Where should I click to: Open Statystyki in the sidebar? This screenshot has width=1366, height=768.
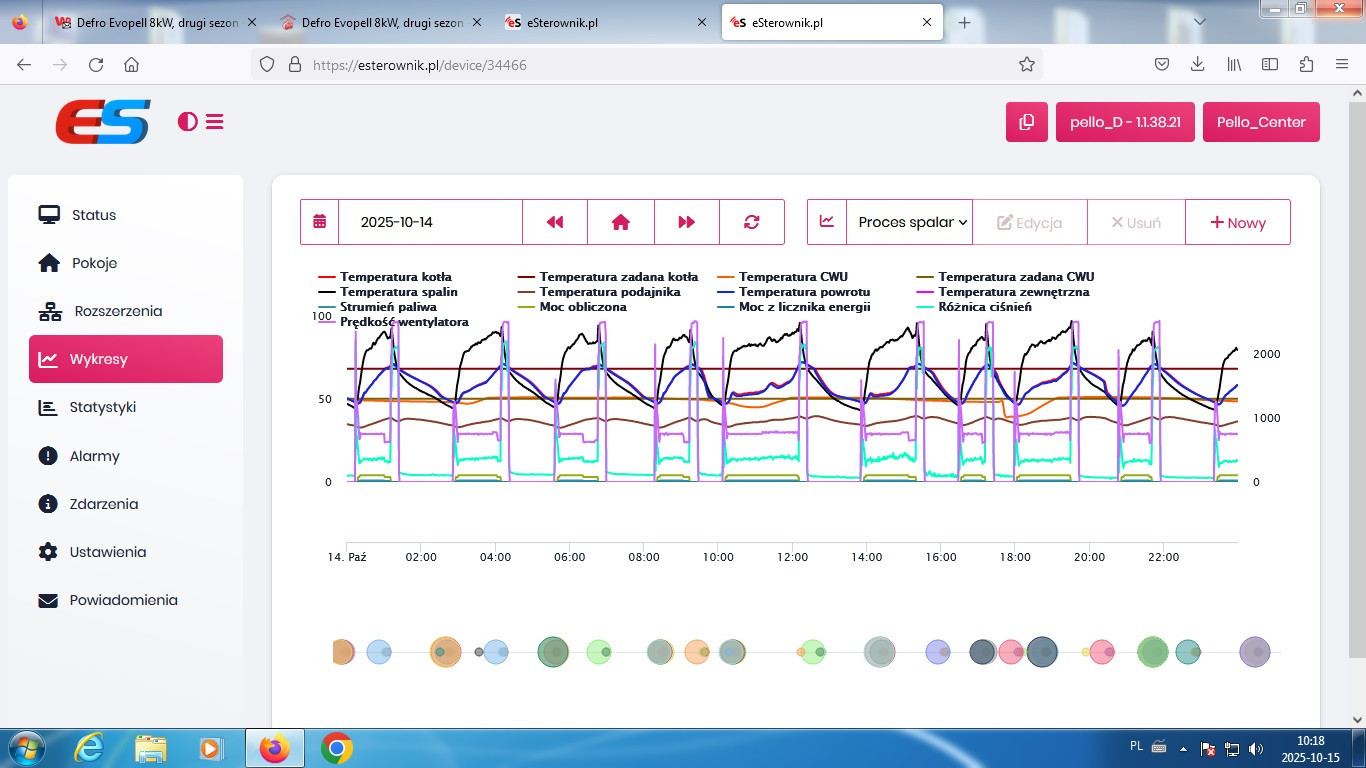(102, 407)
